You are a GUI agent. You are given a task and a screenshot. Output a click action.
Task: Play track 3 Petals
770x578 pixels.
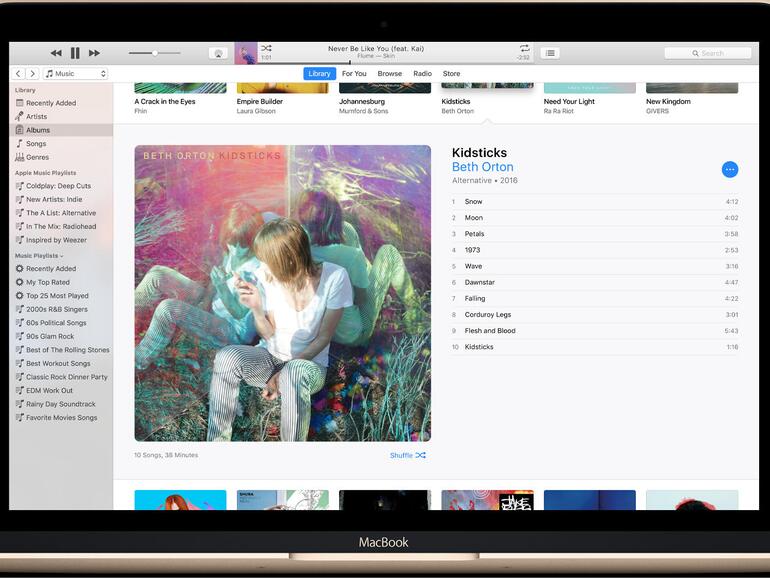(595, 234)
